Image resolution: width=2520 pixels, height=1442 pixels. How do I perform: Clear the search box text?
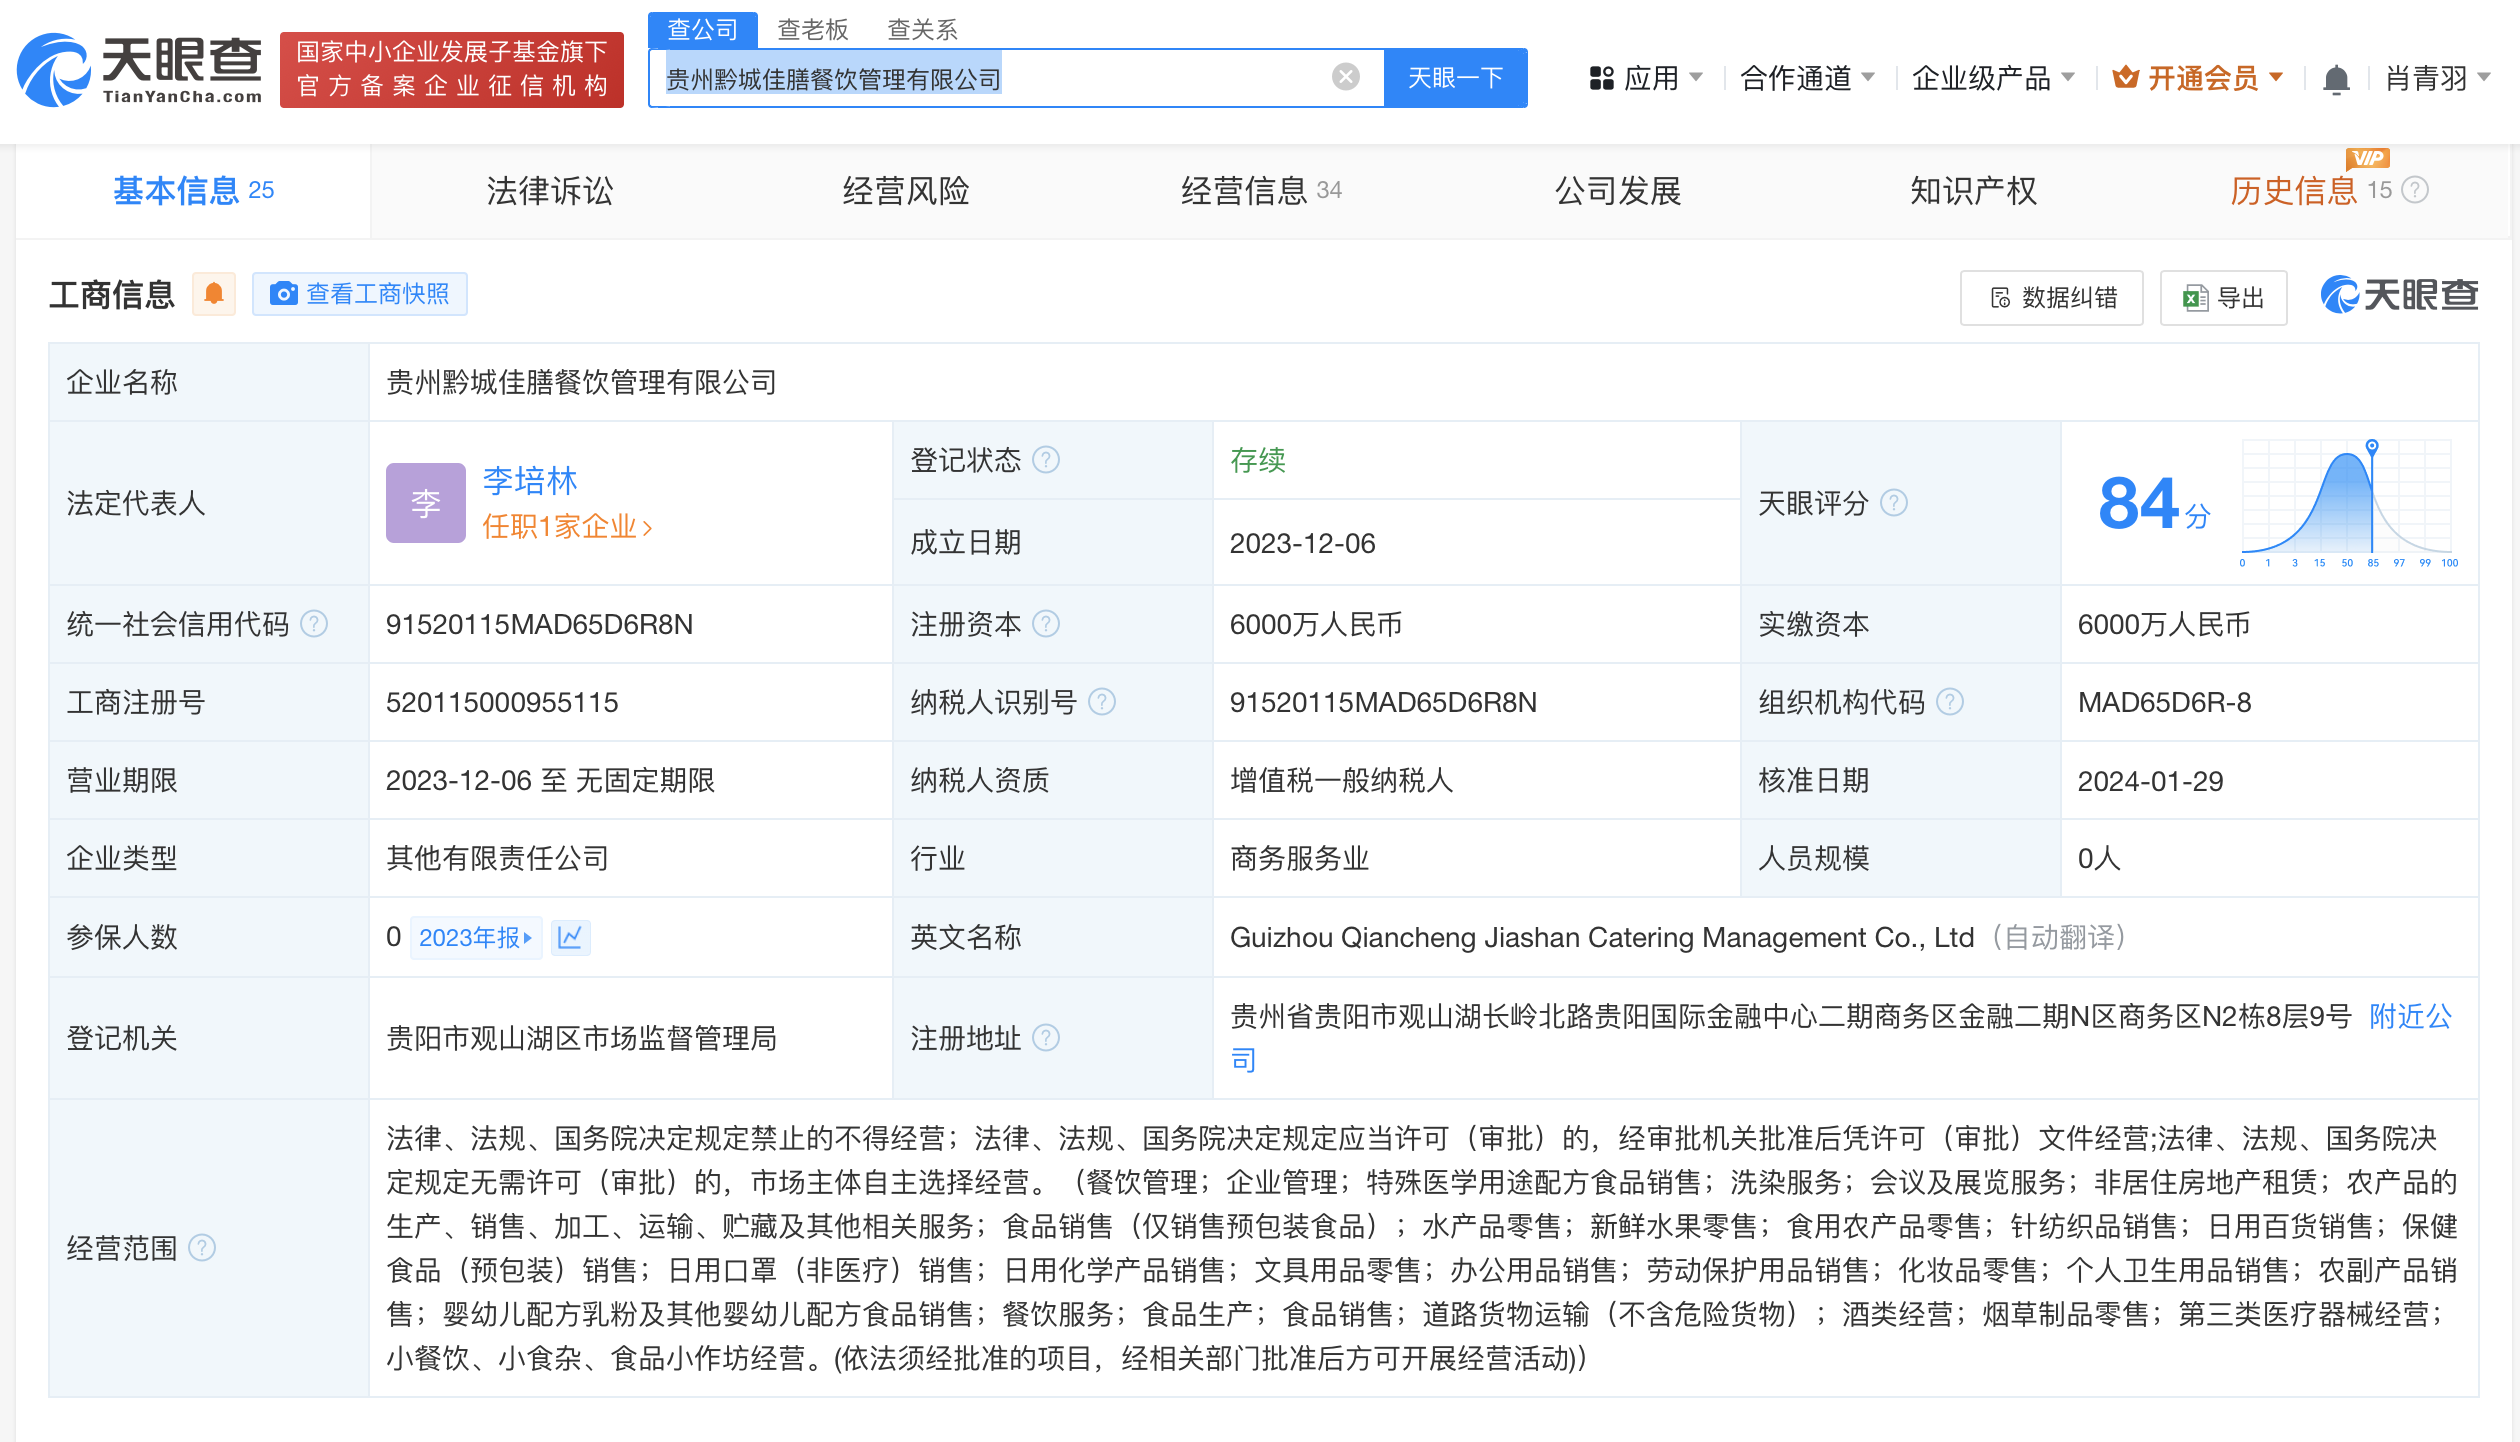pos(1345,77)
